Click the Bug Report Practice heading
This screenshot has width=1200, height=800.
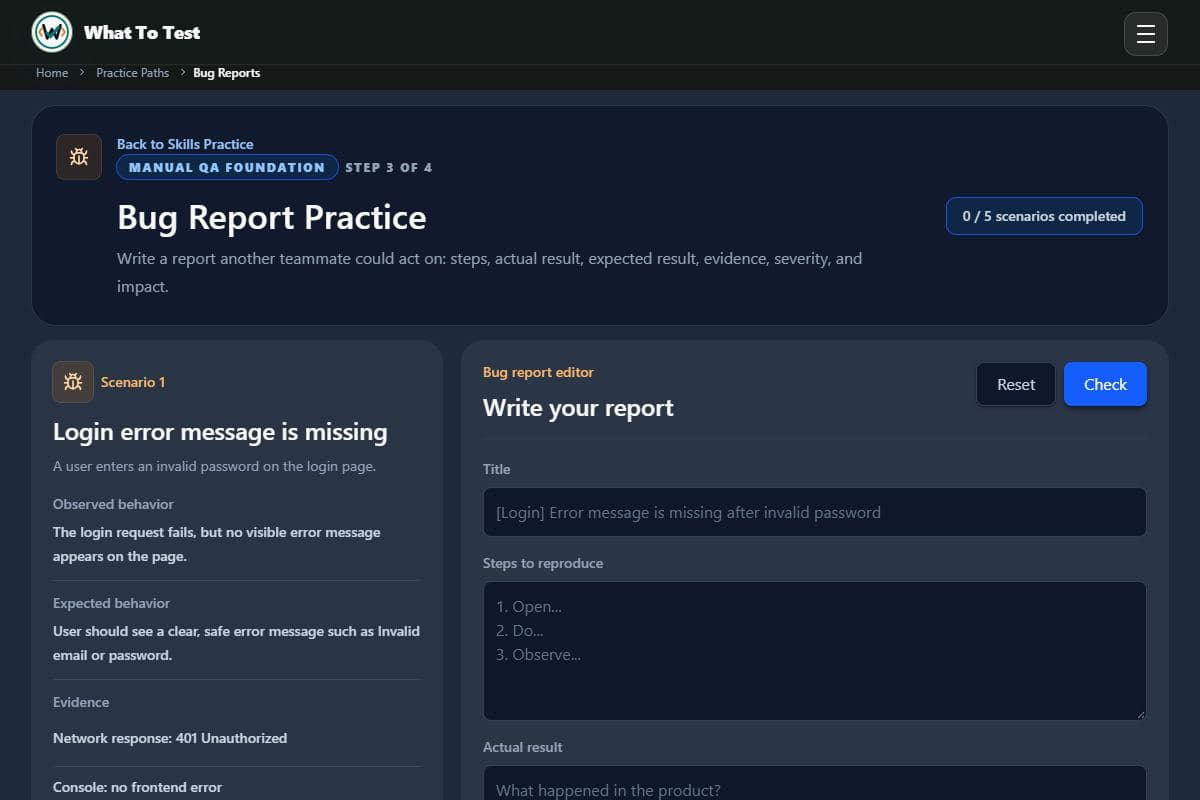pos(272,217)
